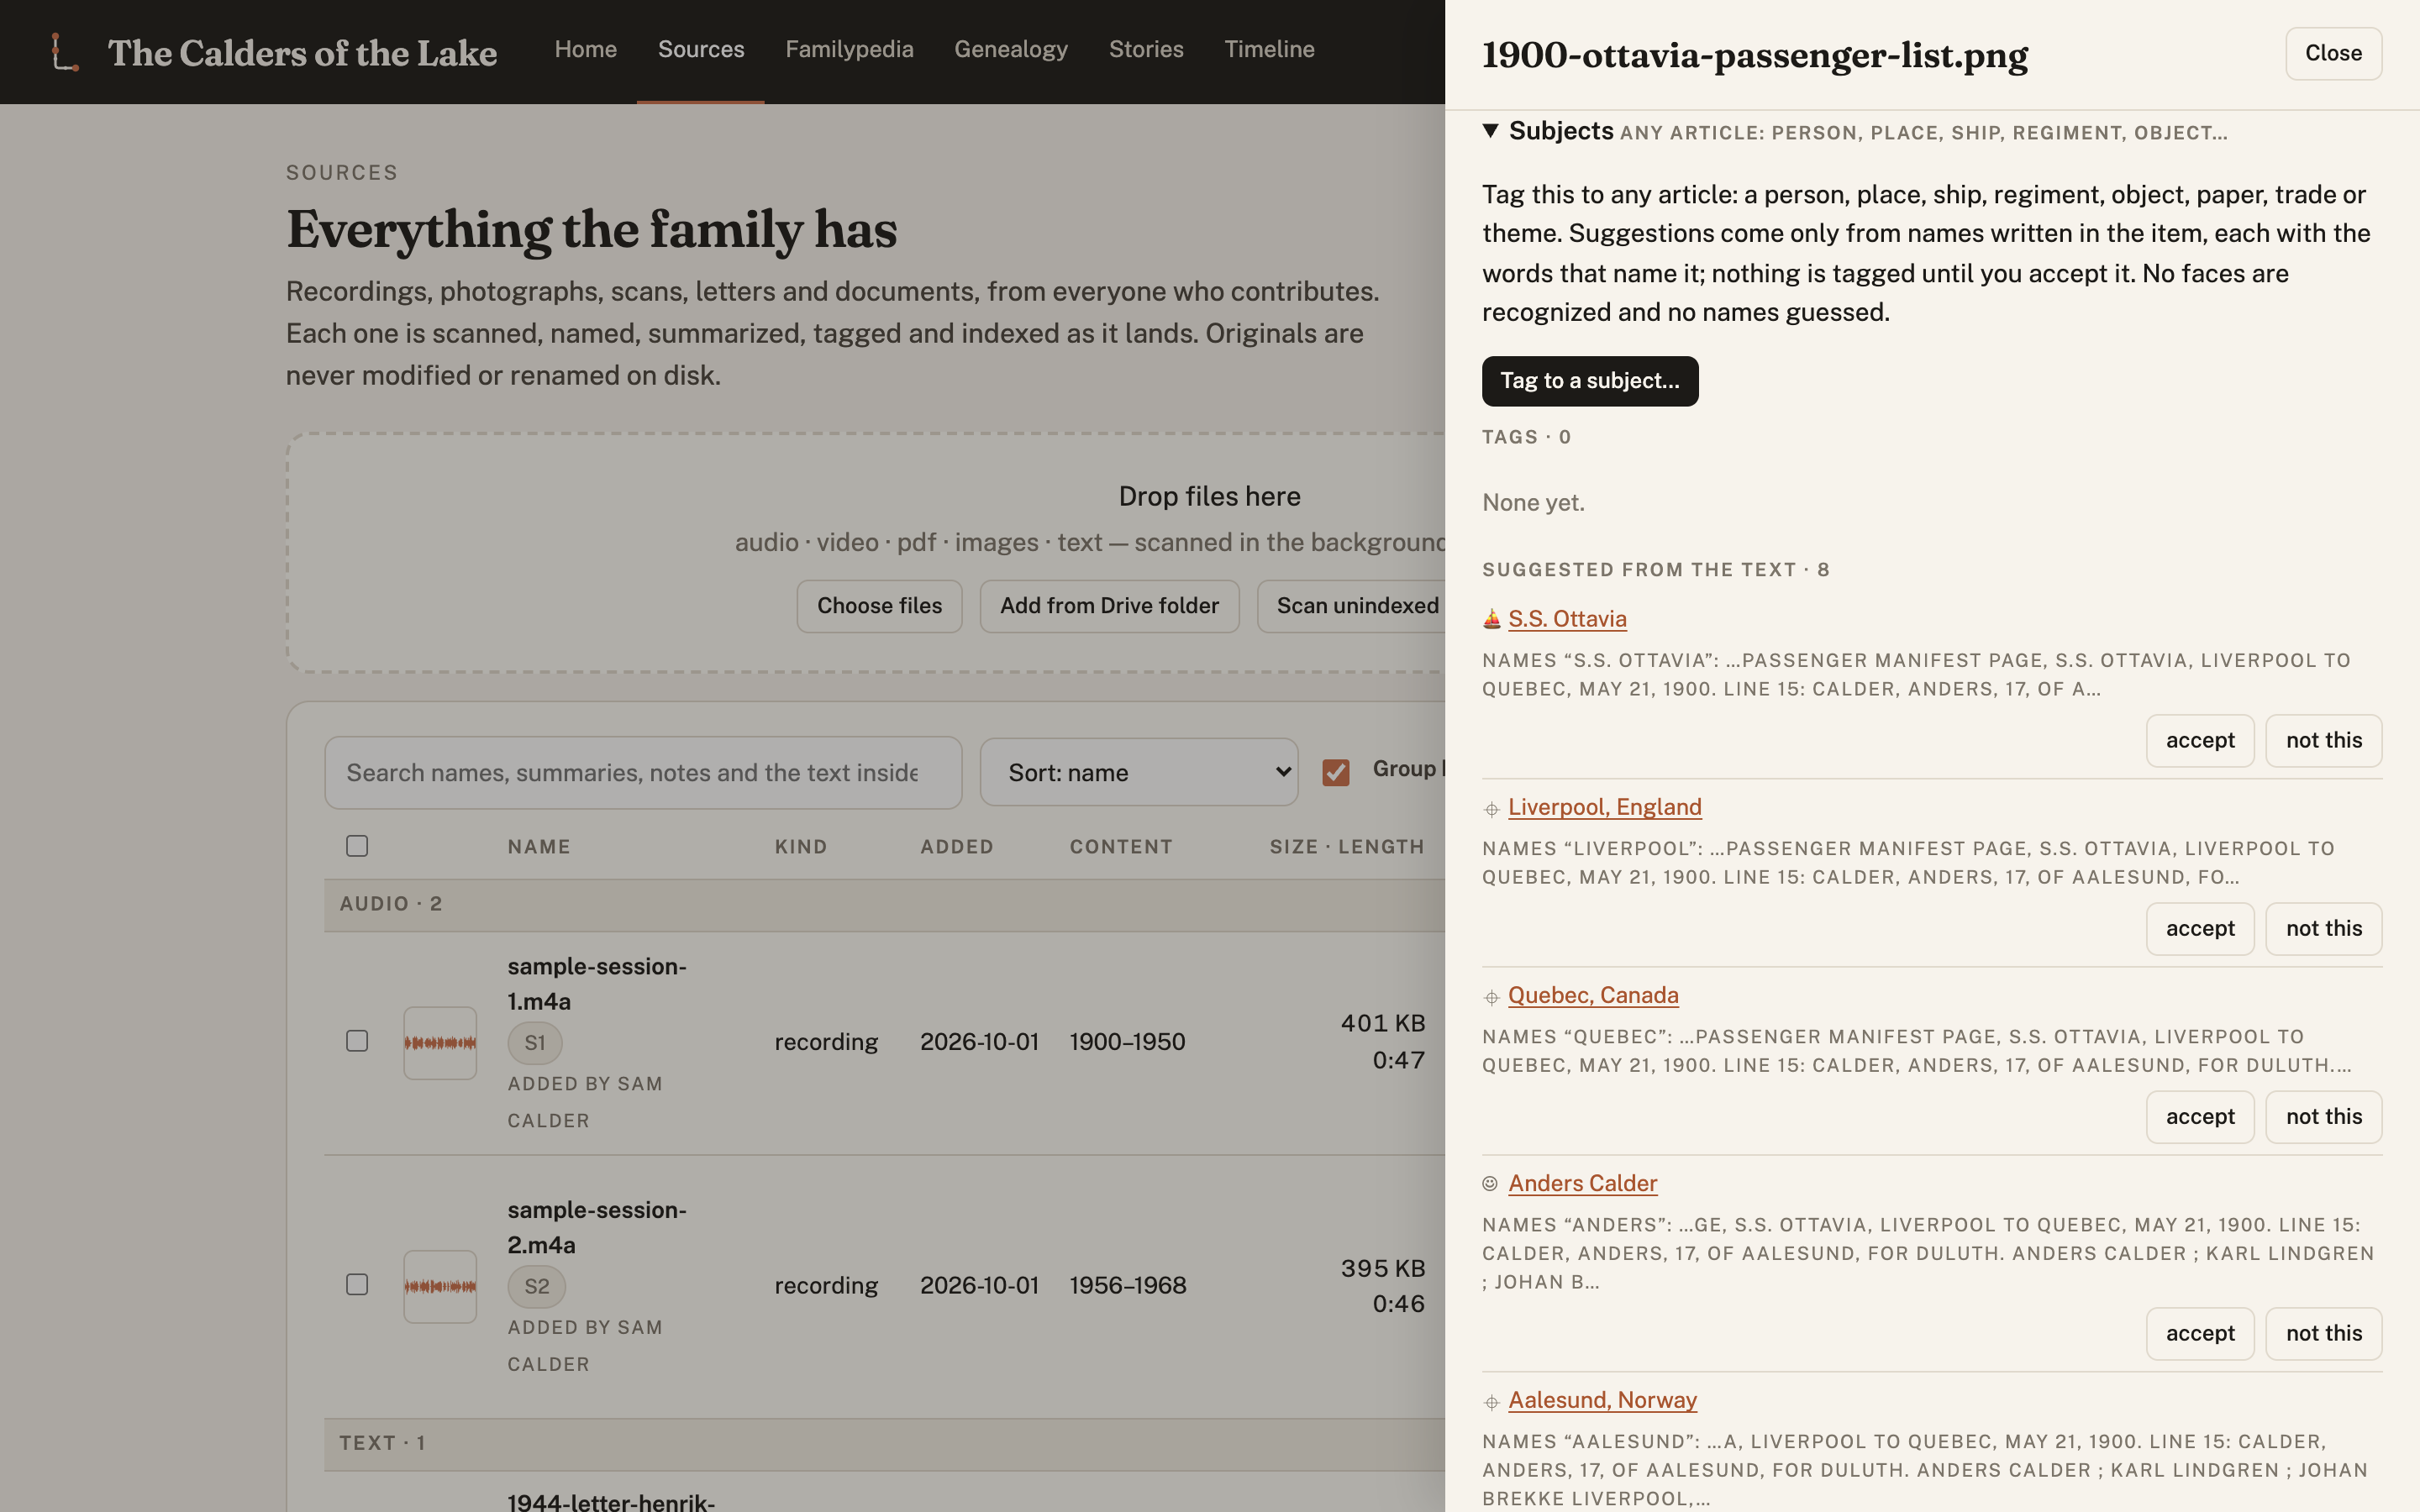Click the Tag to a subject… button

click(1590, 381)
